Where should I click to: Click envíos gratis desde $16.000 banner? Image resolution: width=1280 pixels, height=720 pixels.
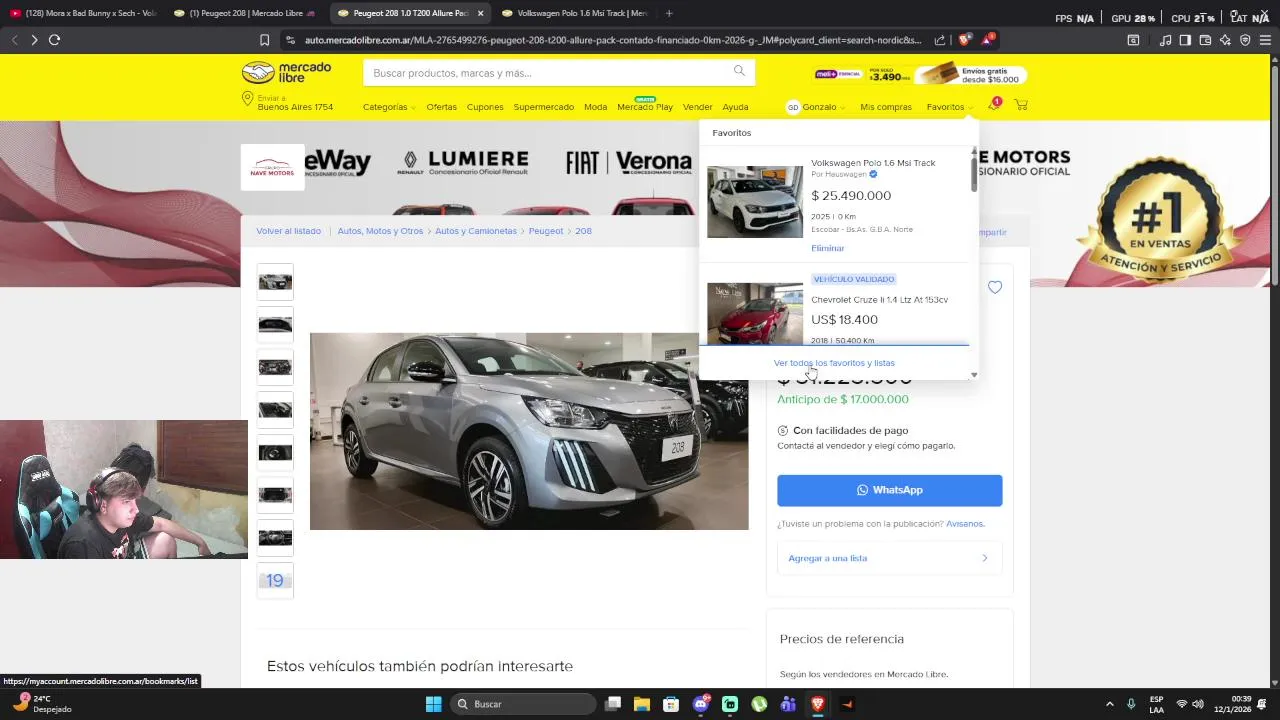point(973,75)
